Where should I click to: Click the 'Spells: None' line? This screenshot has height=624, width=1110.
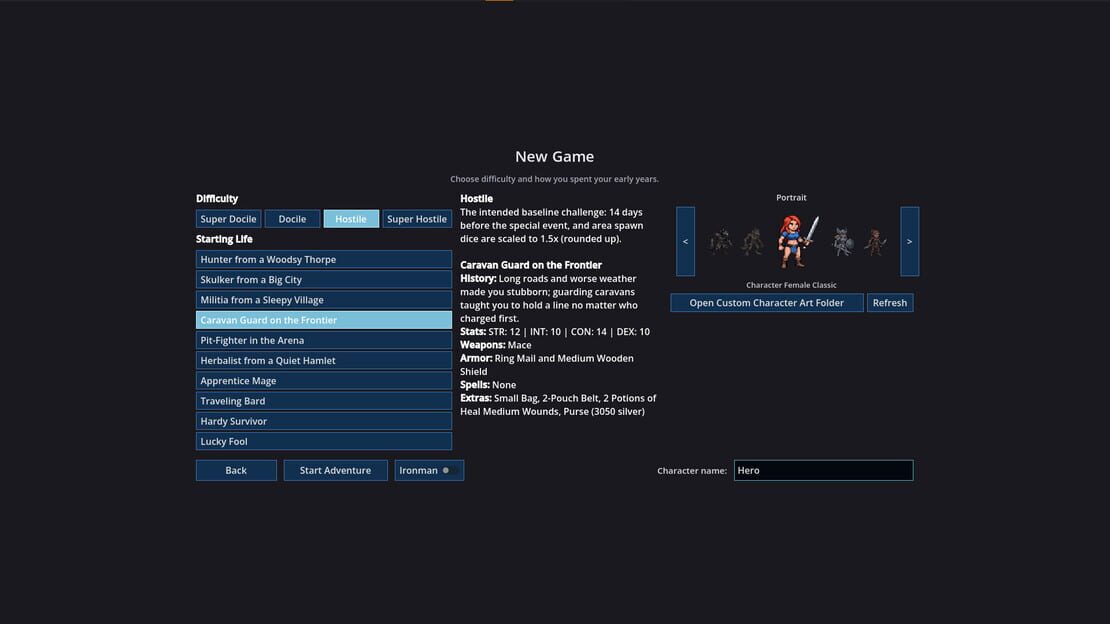coord(488,385)
